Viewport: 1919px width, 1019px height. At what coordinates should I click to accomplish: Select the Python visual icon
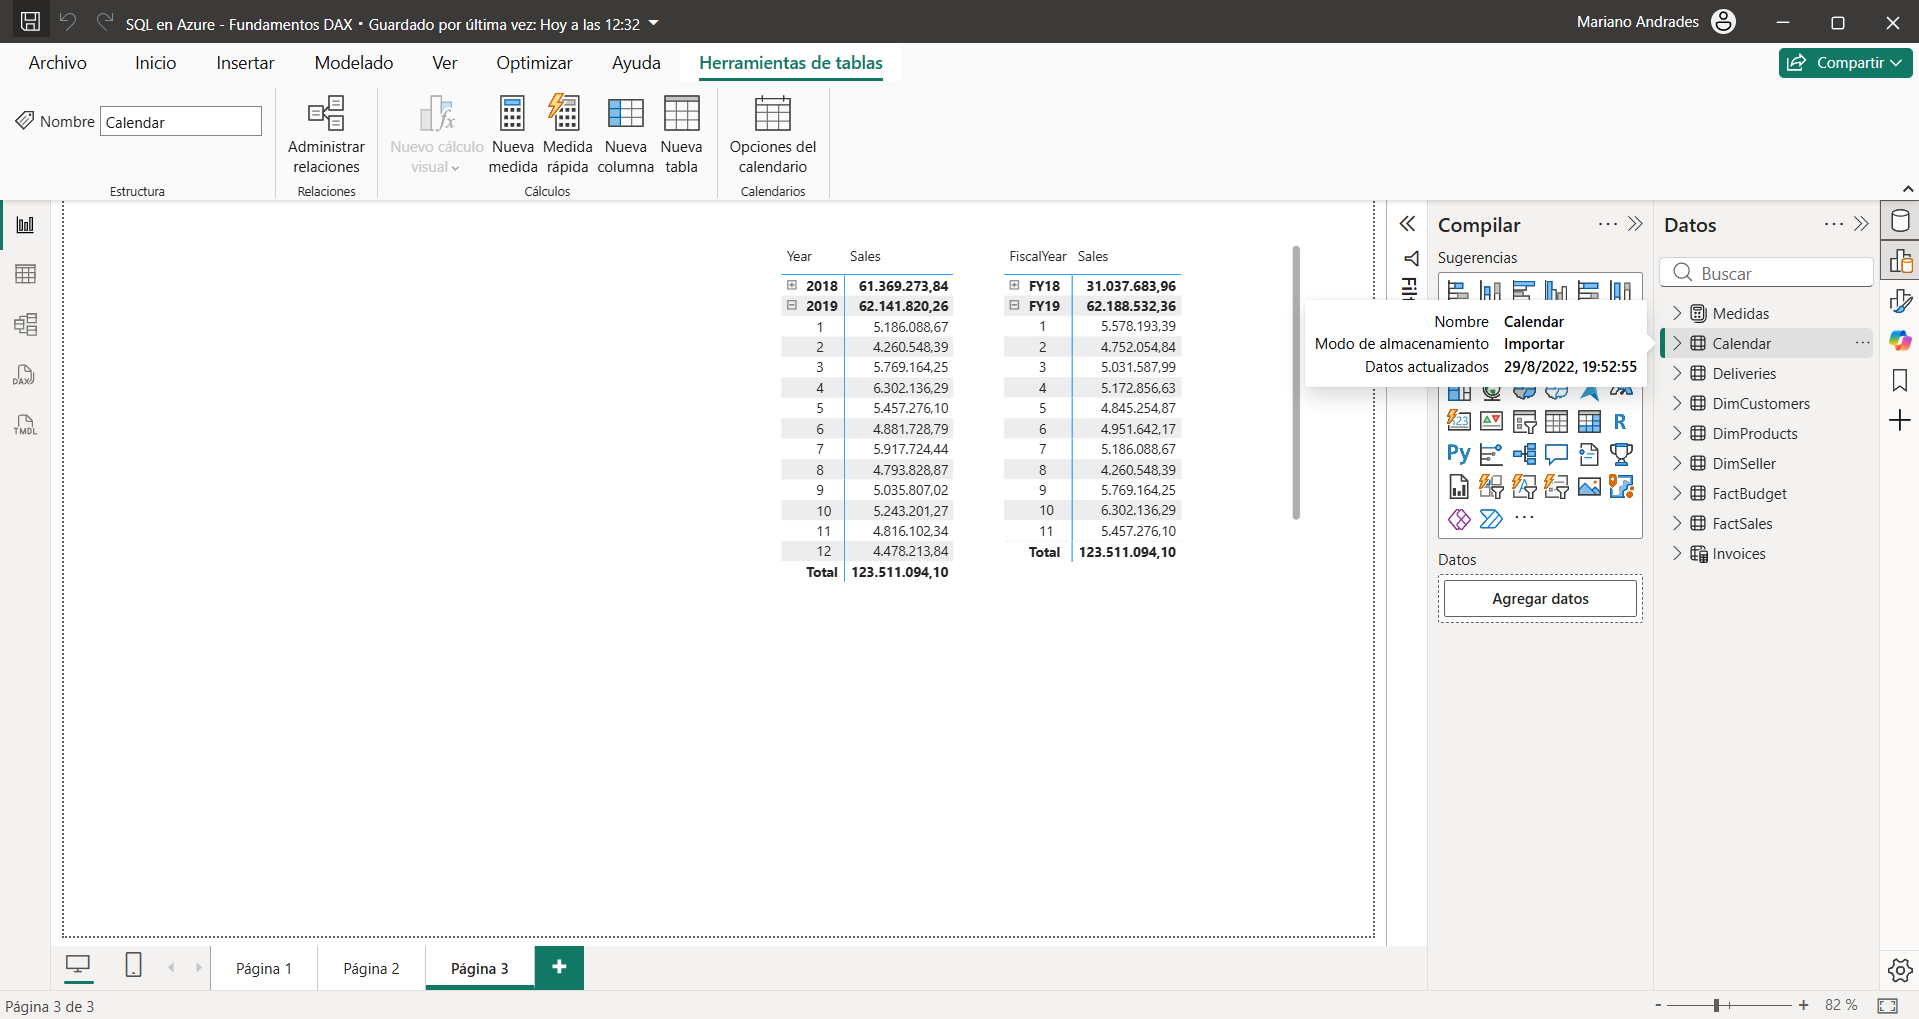pyautogui.click(x=1458, y=454)
